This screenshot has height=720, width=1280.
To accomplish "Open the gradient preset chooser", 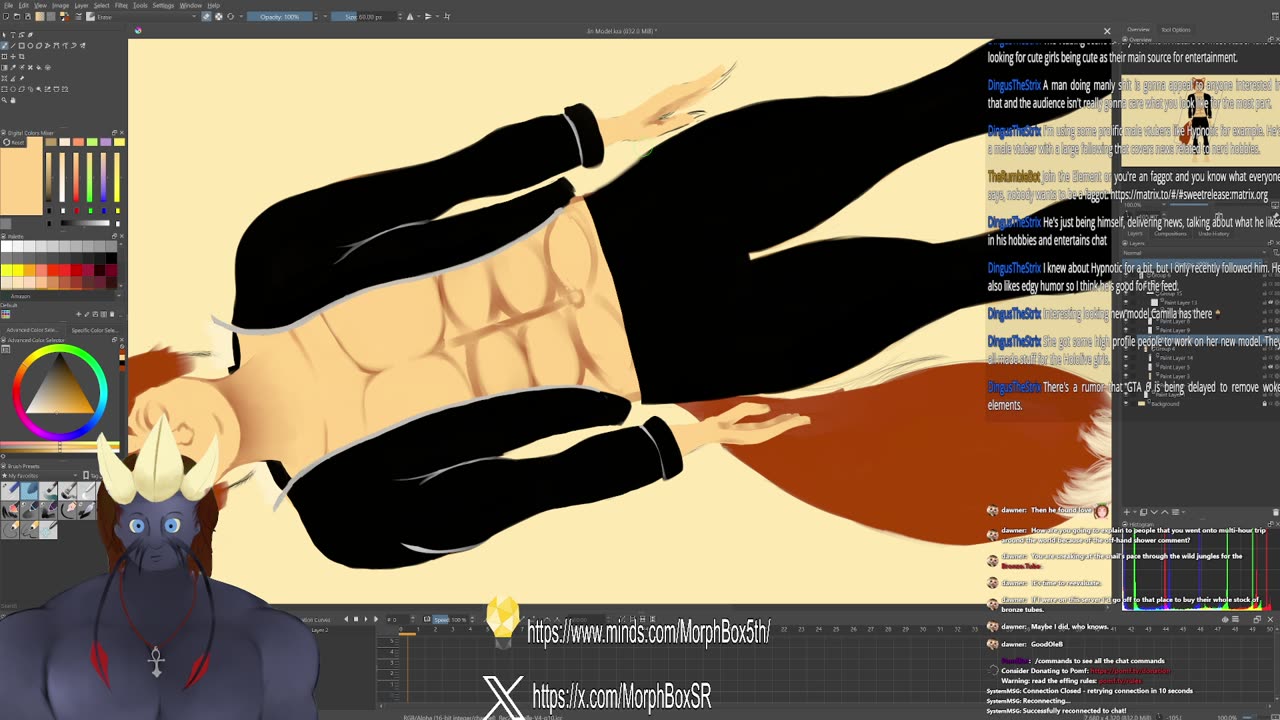I will [39, 17].
